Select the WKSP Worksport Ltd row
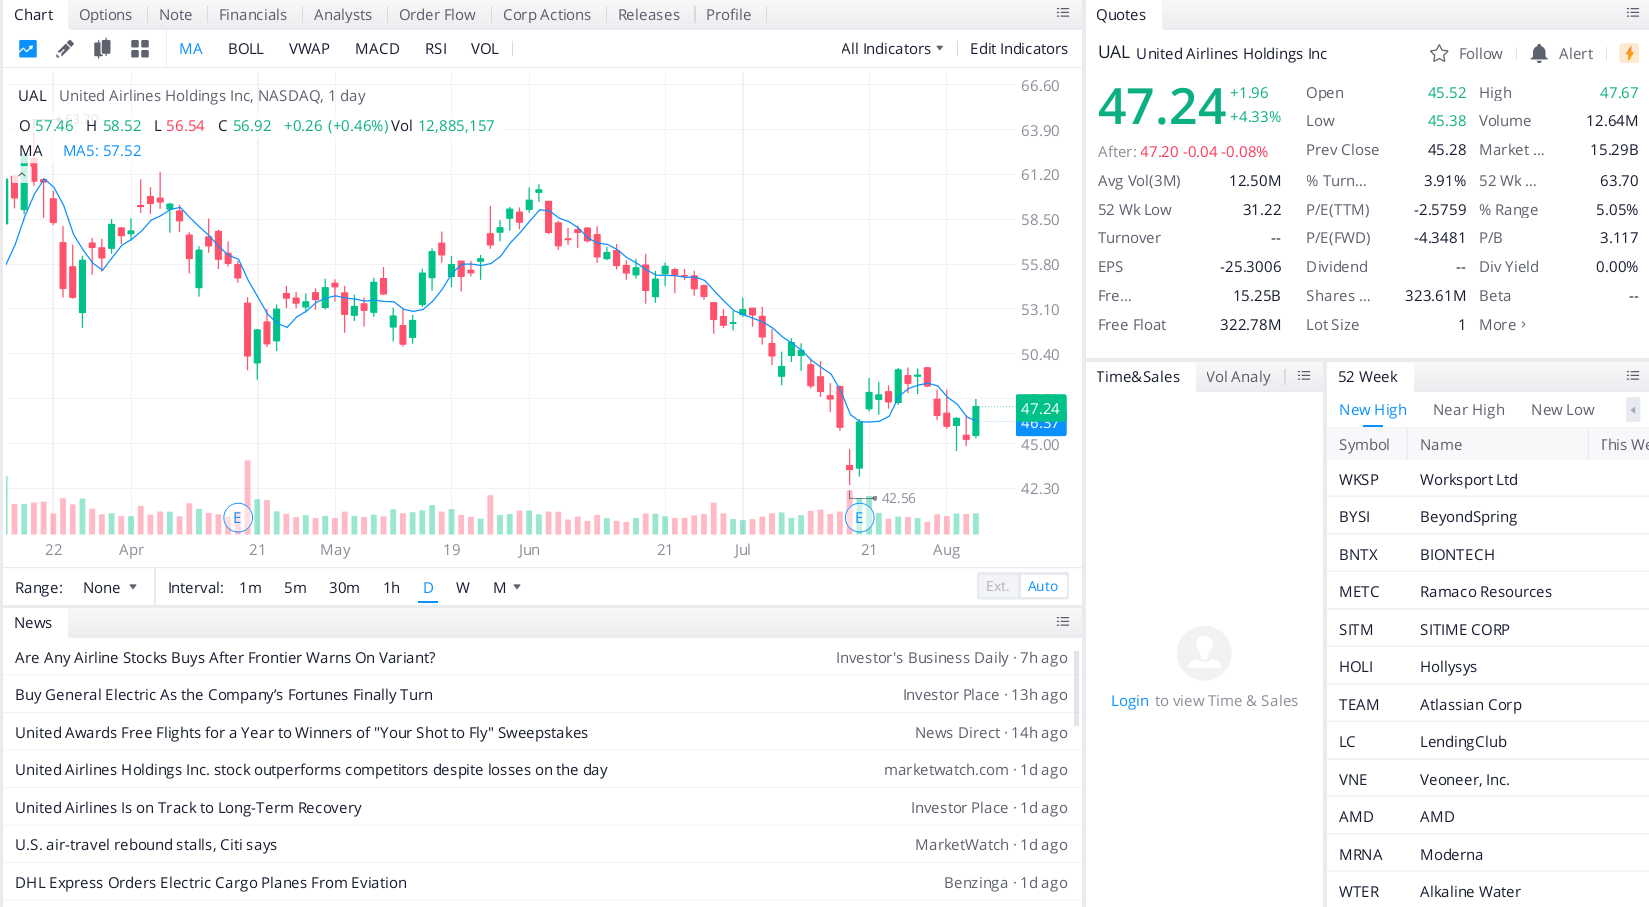This screenshot has height=907, width=1649. click(1488, 480)
